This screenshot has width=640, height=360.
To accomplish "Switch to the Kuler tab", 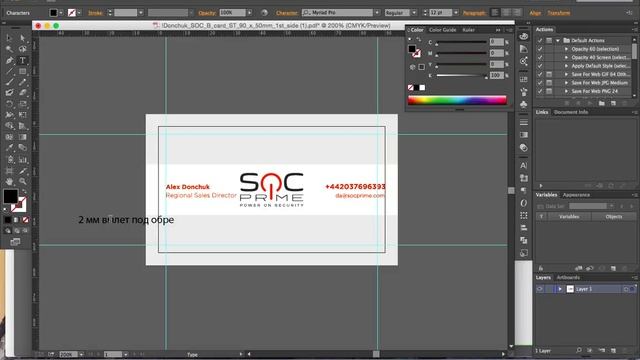I will tap(468, 30).
